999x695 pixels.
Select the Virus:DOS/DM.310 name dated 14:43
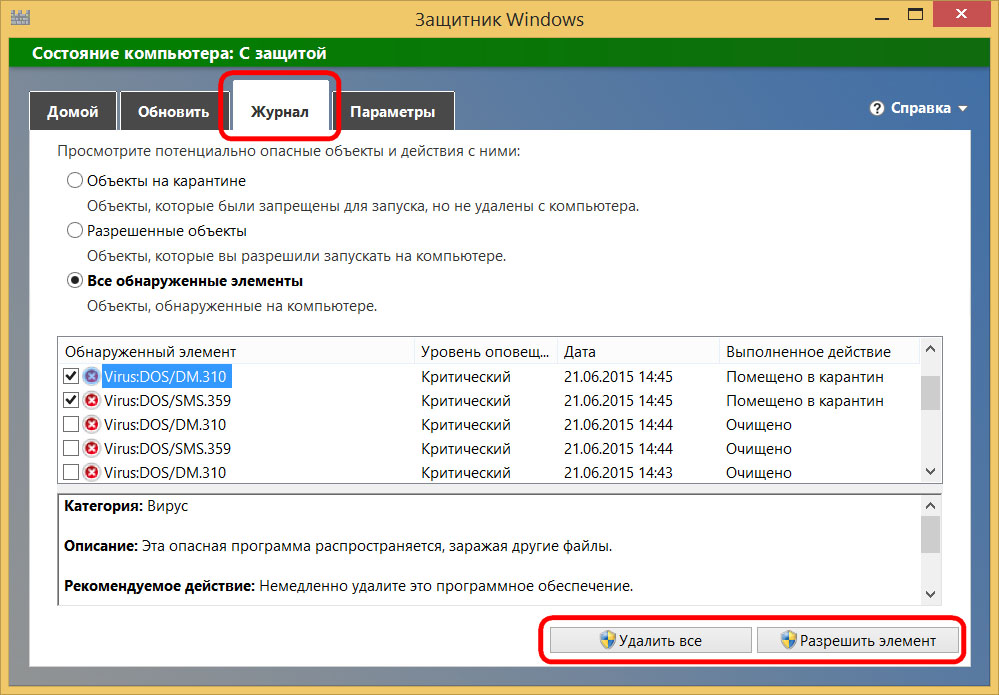tap(165, 473)
